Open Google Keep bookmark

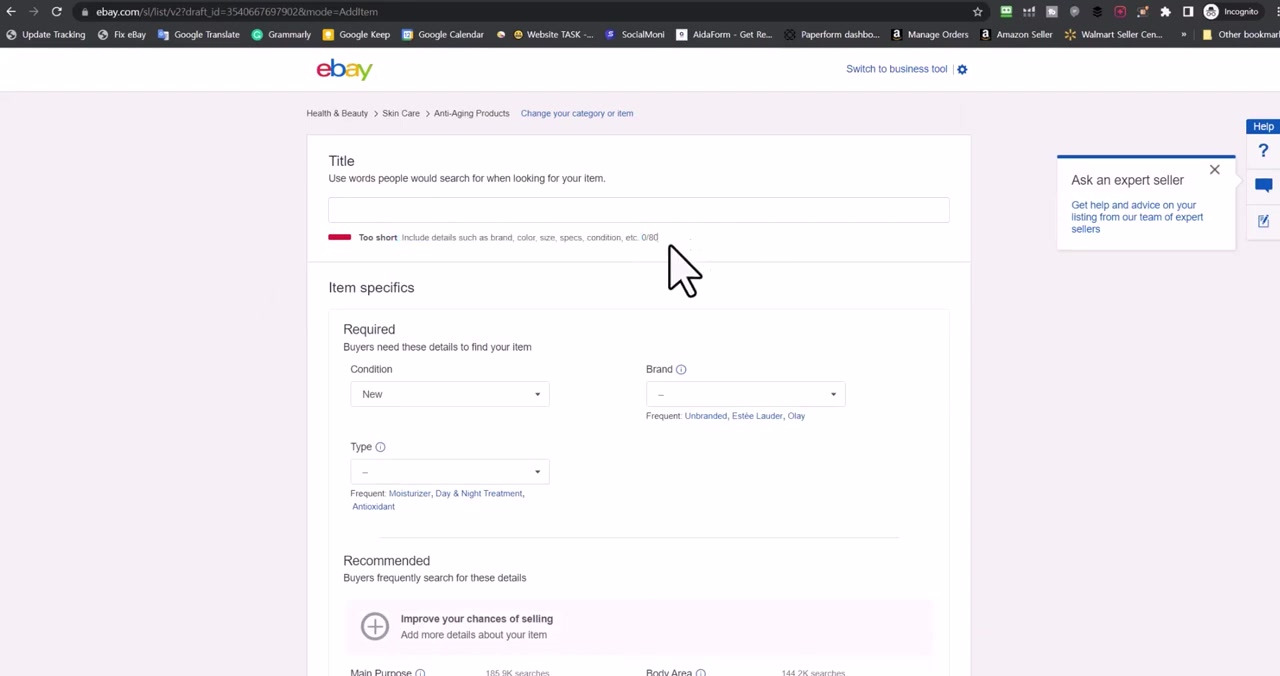(356, 34)
